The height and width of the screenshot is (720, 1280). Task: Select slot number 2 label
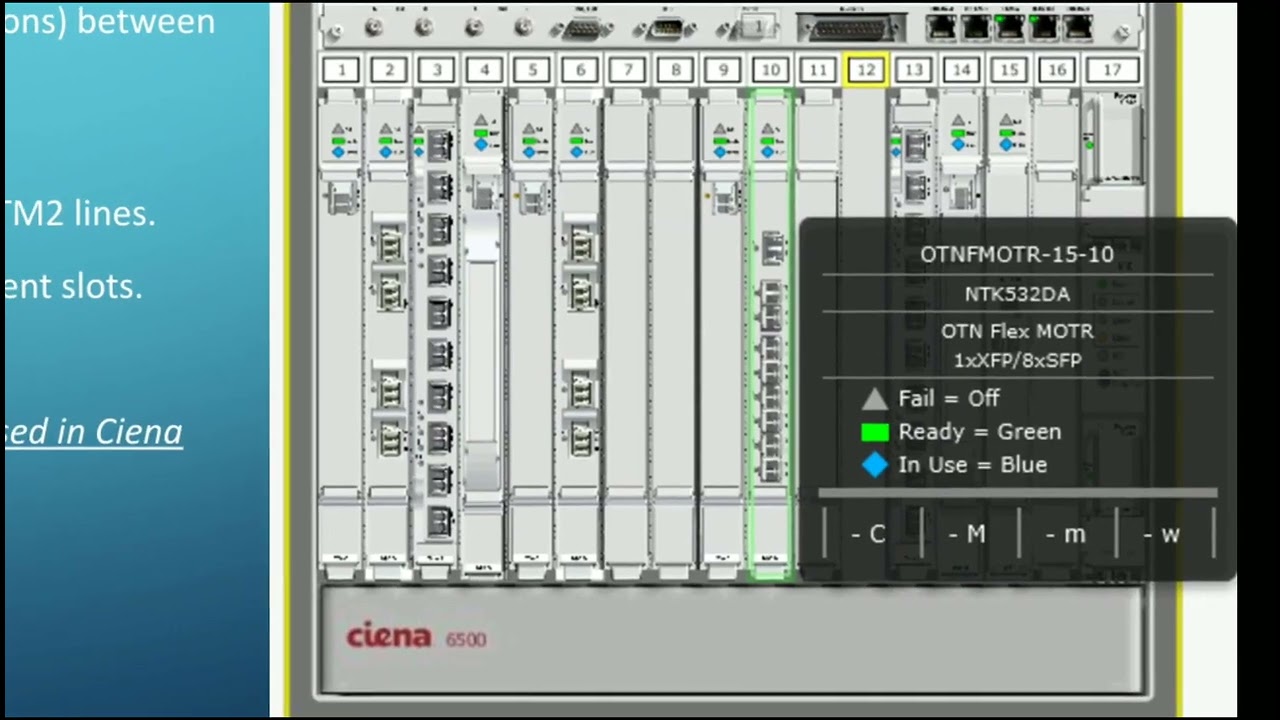(389, 70)
